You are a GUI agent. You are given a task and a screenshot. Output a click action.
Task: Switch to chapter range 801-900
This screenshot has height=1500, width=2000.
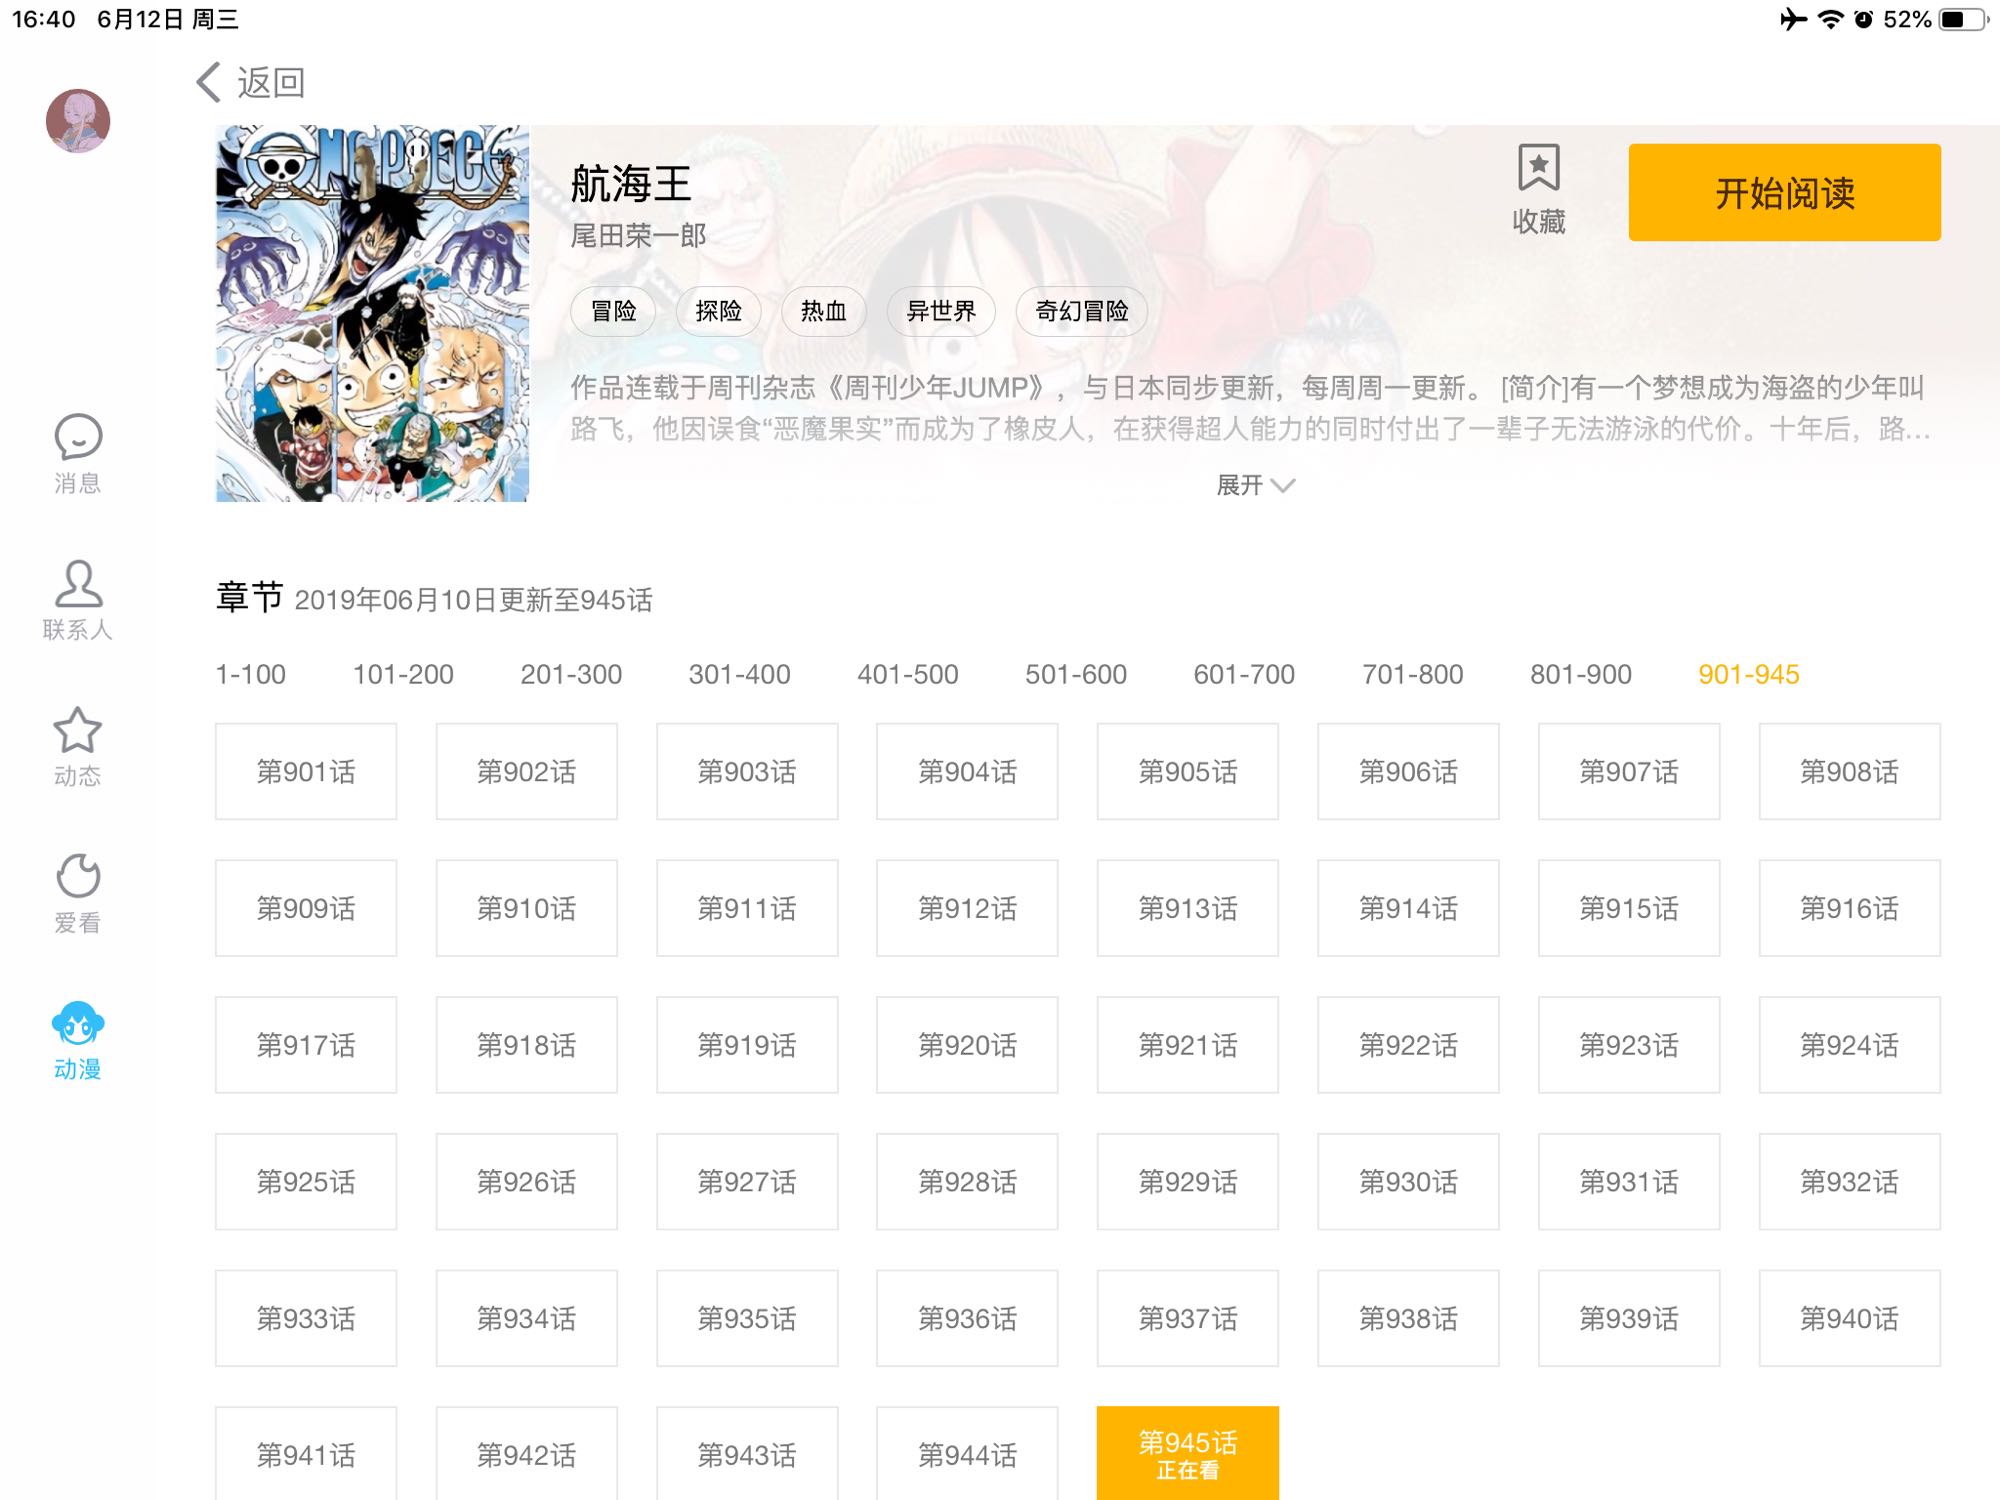[x=1580, y=674]
